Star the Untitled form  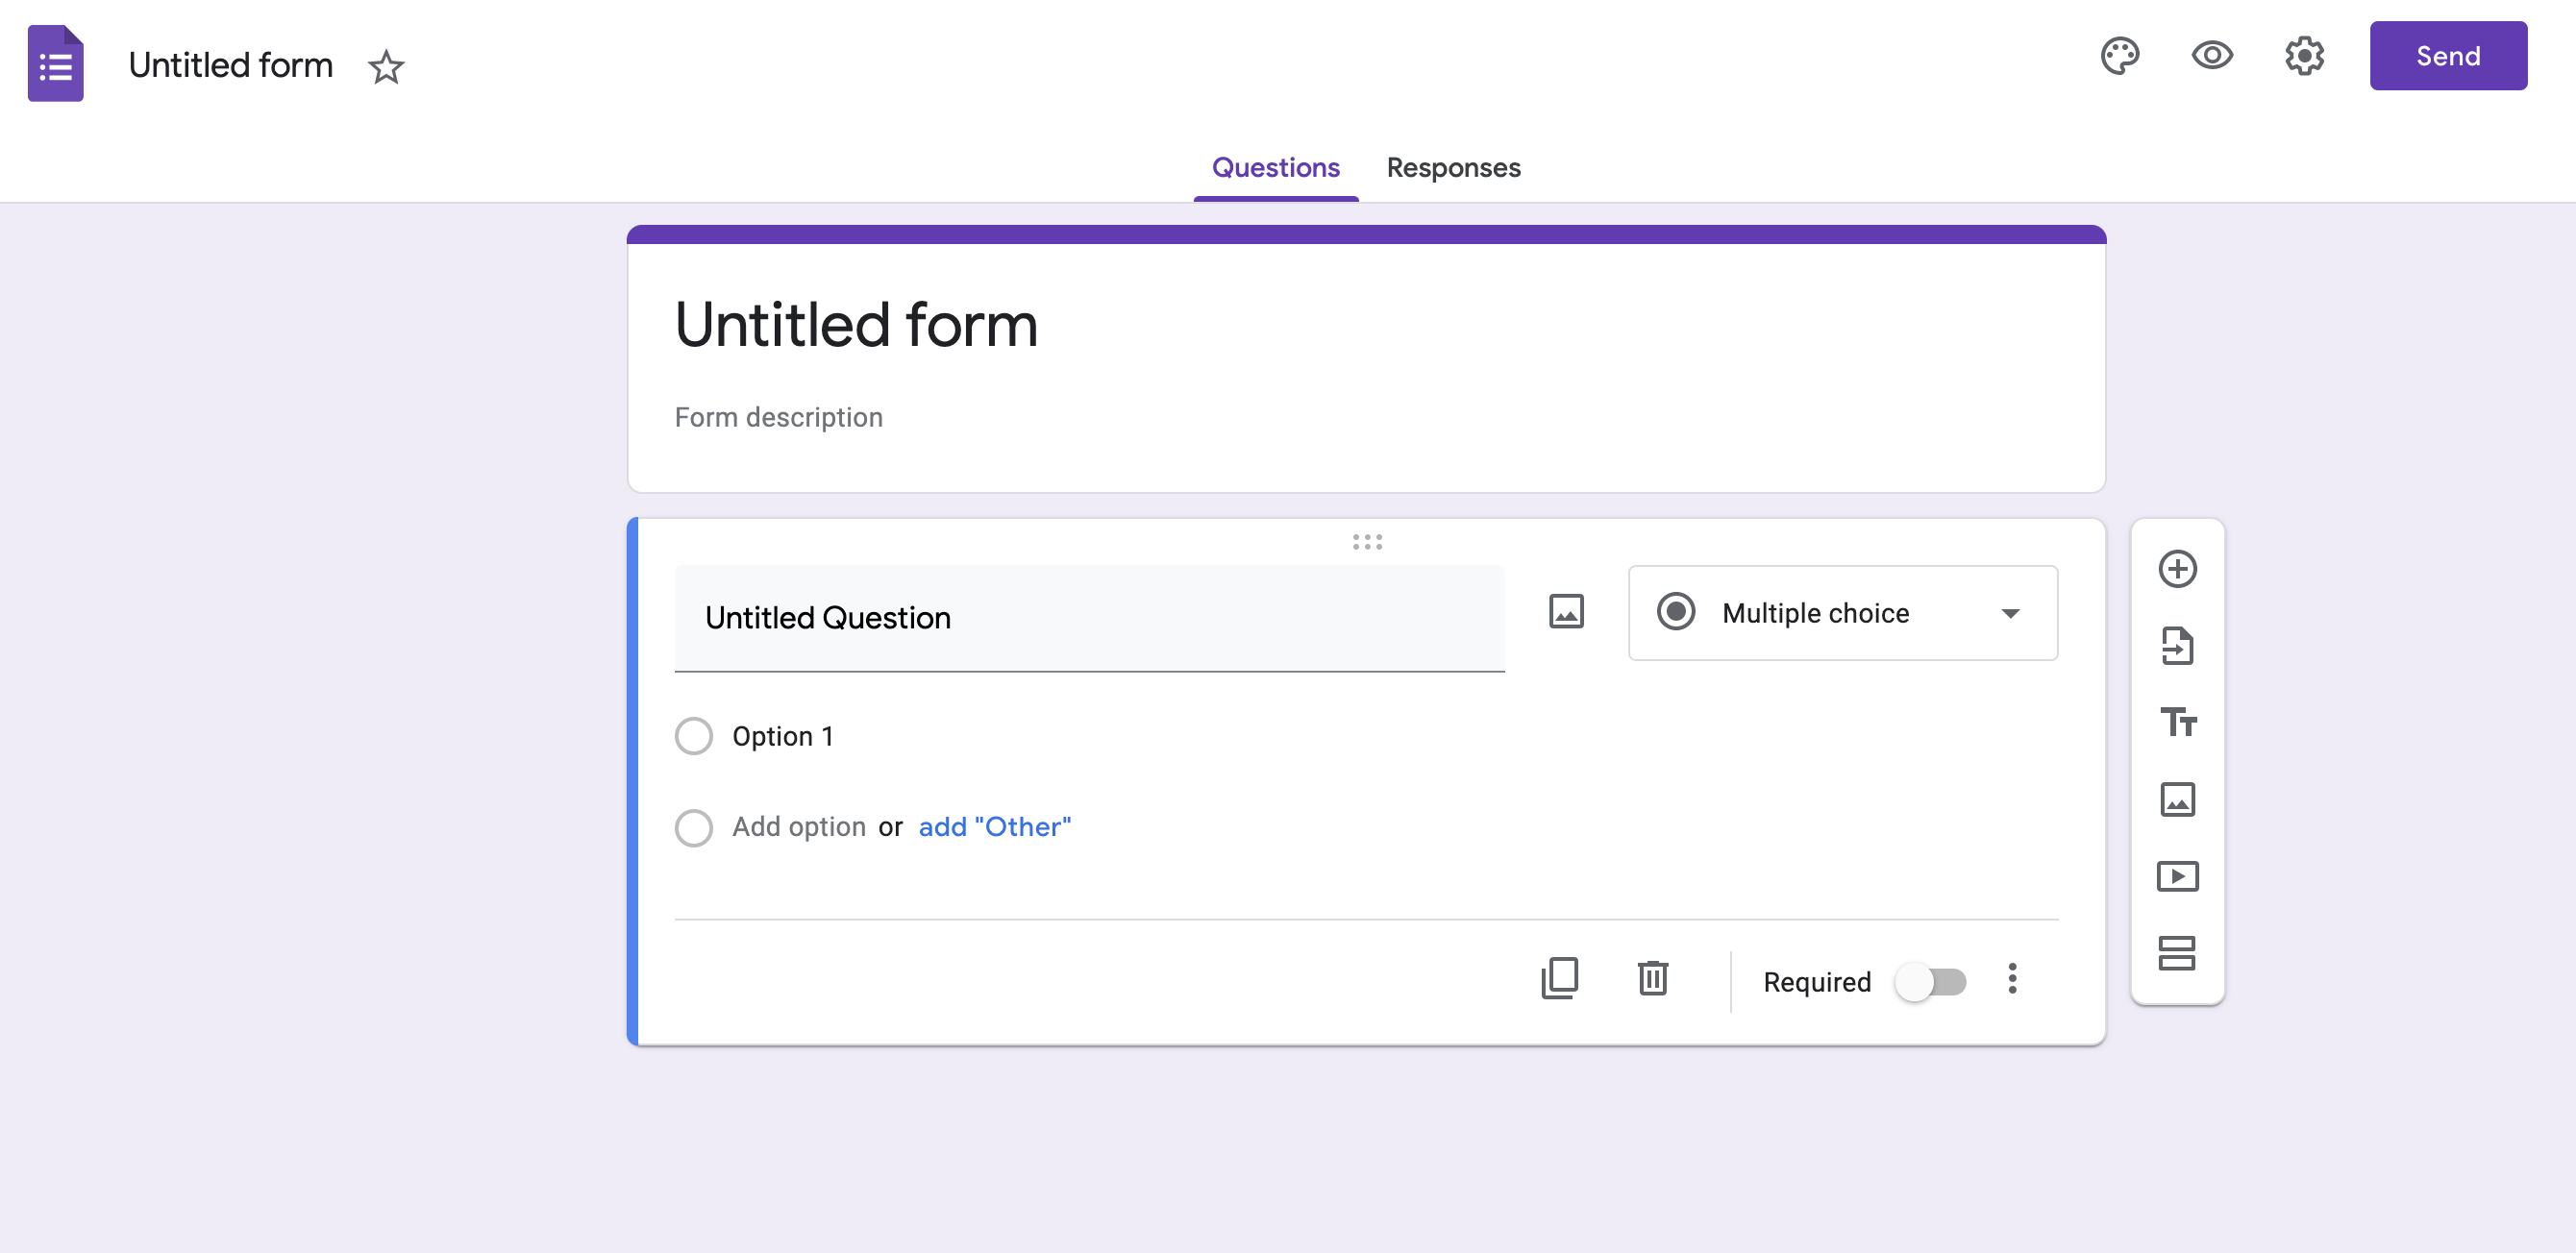[386, 67]
